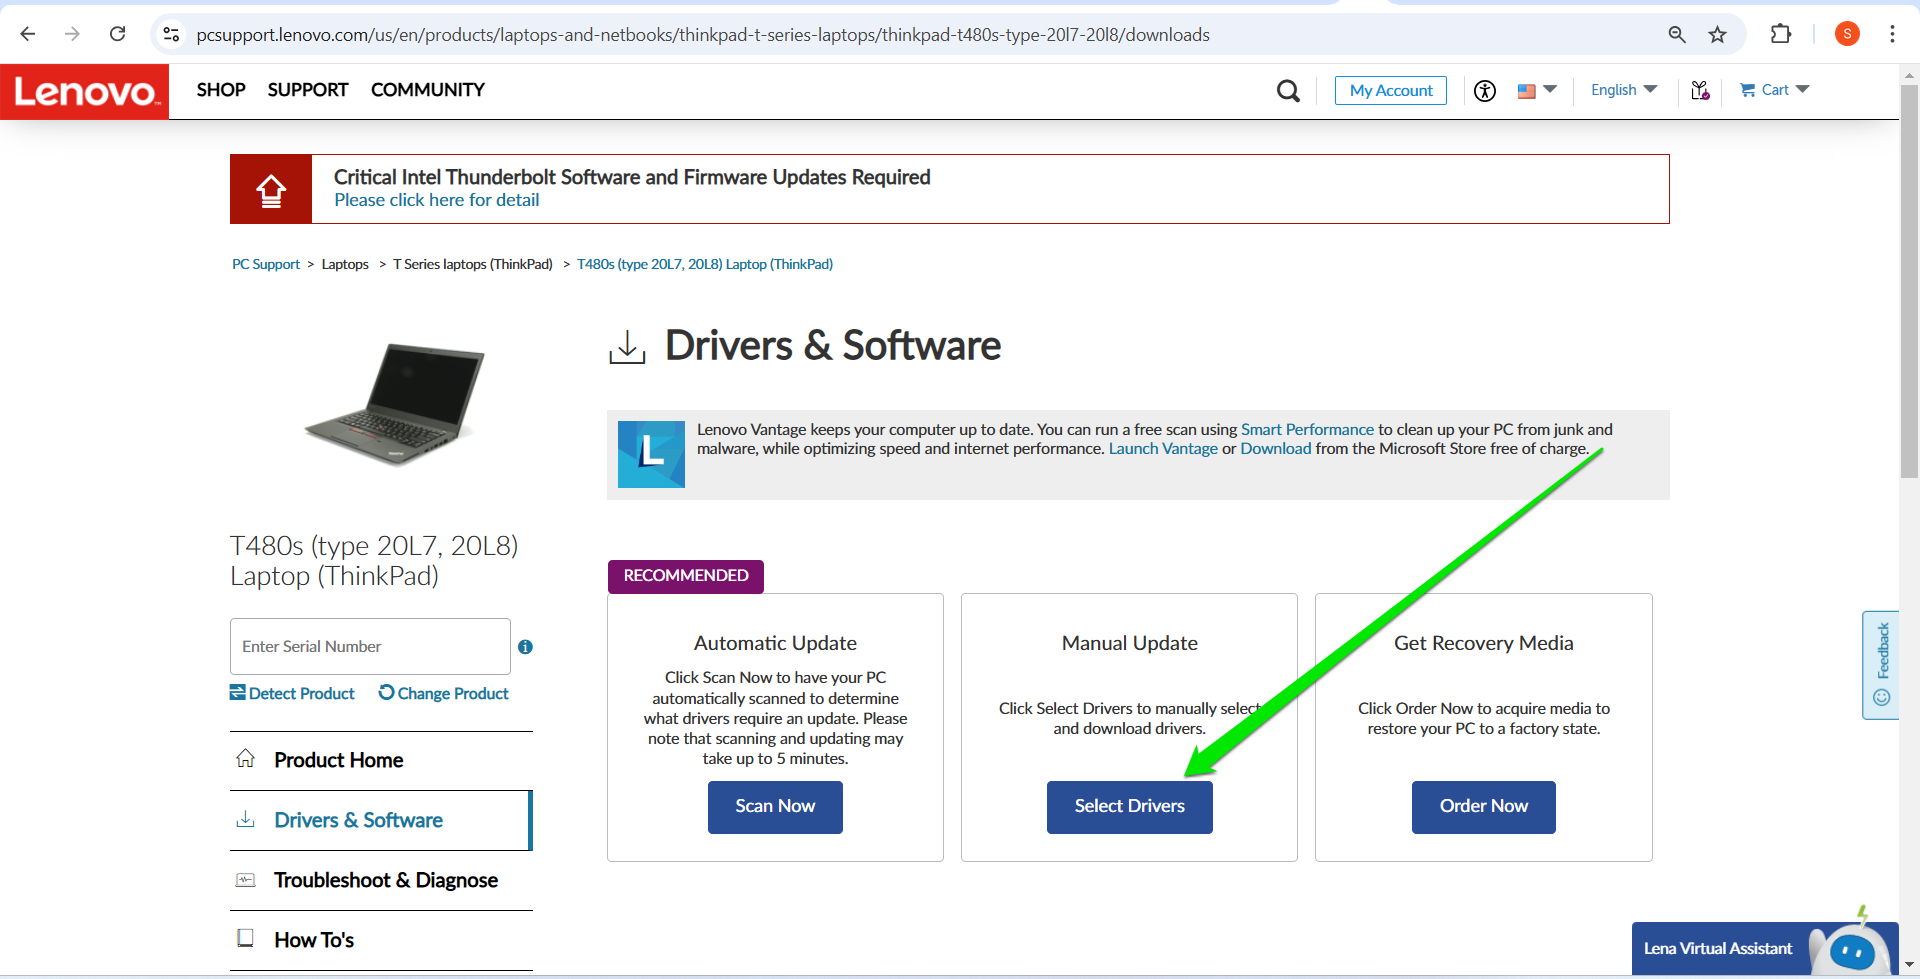Click the RECOMMENDED badge
The image size is (1920, 979).
pyautogui.click(x=686, y=576)
